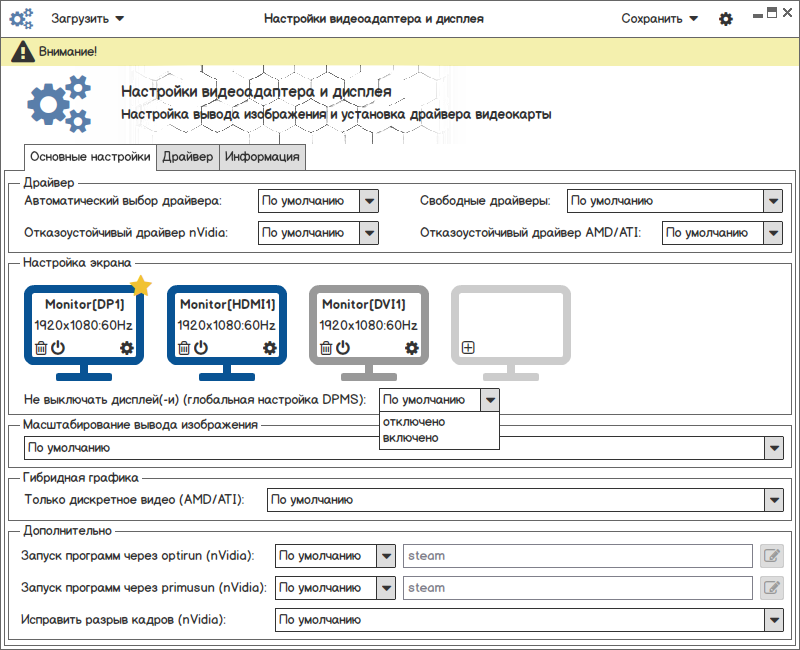Click the primusun steam input field
The image size is (800, 650).
pyautogui.click(x=578, y=588)
